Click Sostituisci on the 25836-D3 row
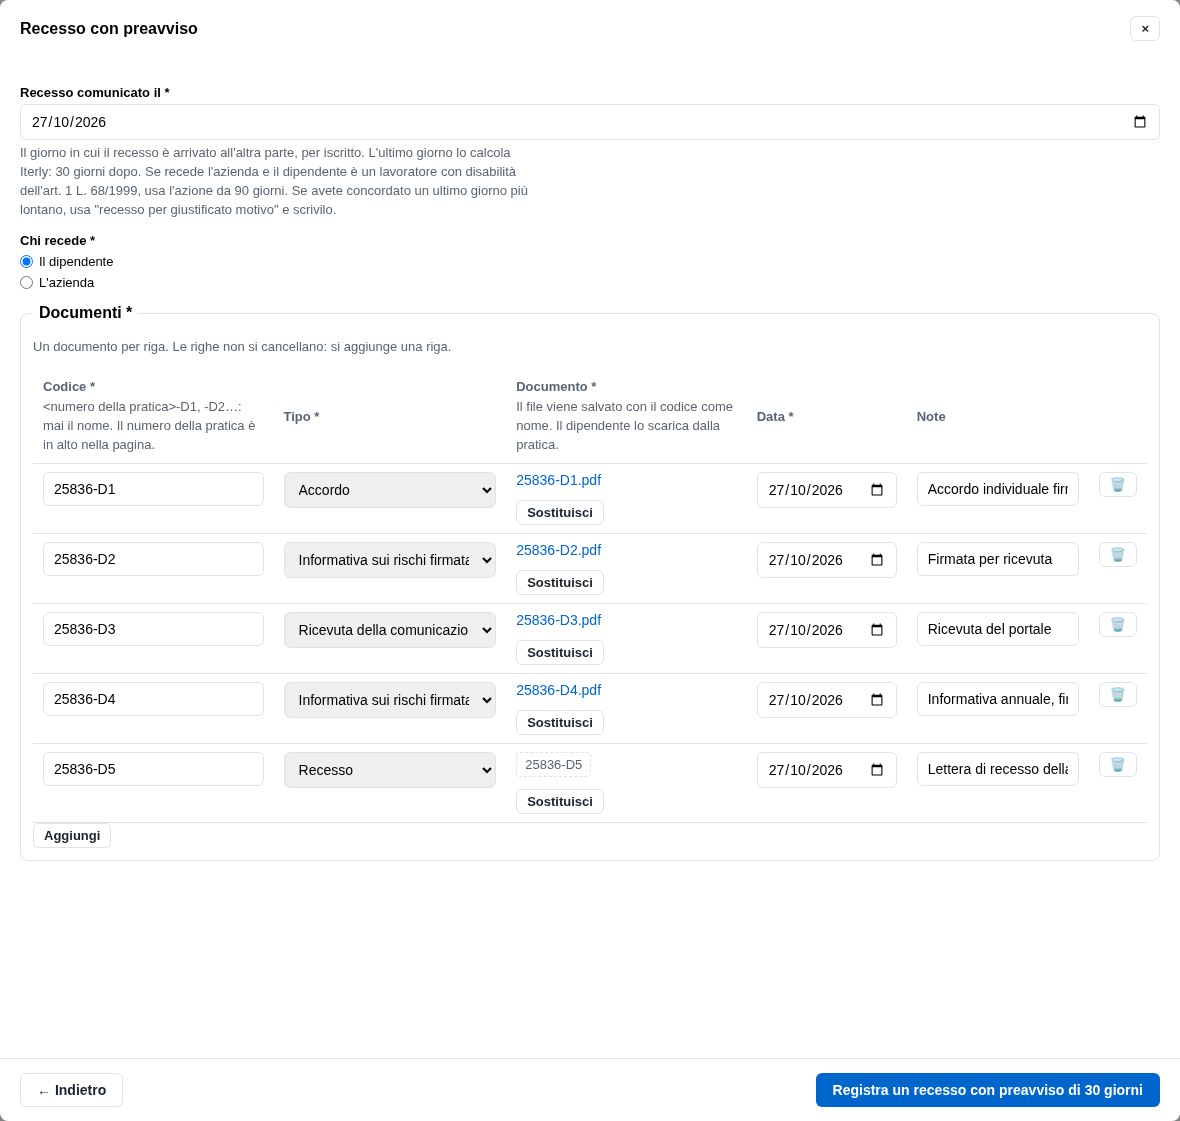Image resolution: width=1180 pixels, height=1121 pixels. pos(560,652)
